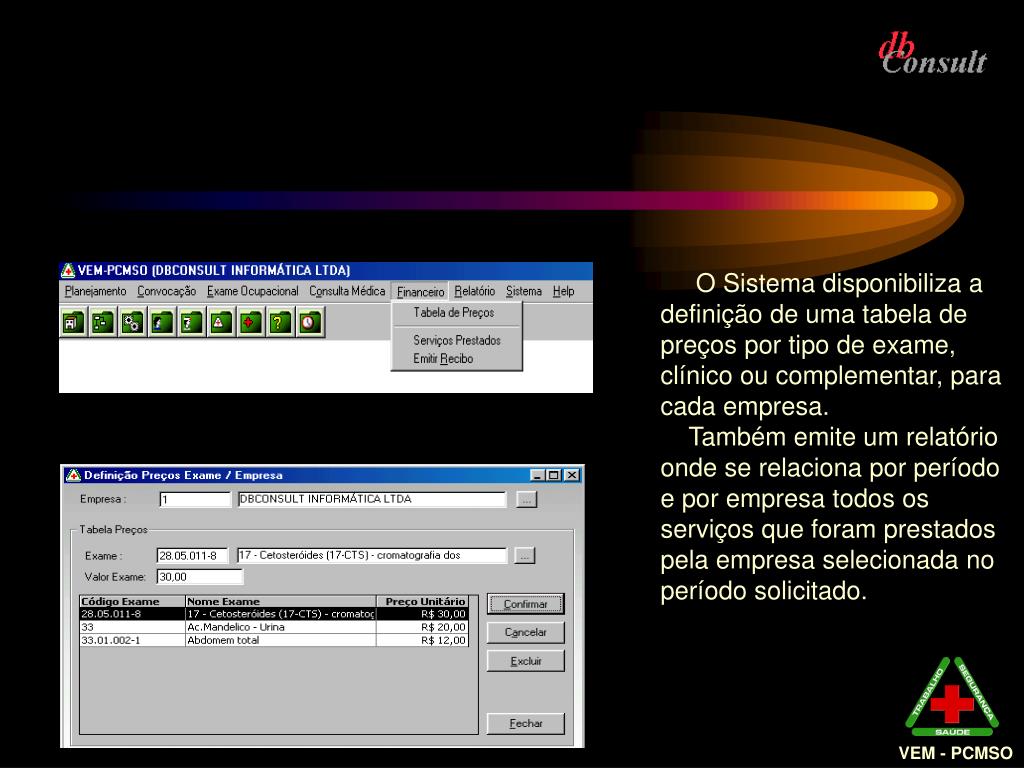Click the Empresa name field DBCONSULT INFORMÁTICA
This screenshot has width=1024, height=768.
pyautogui.click(x=372, y=499)
